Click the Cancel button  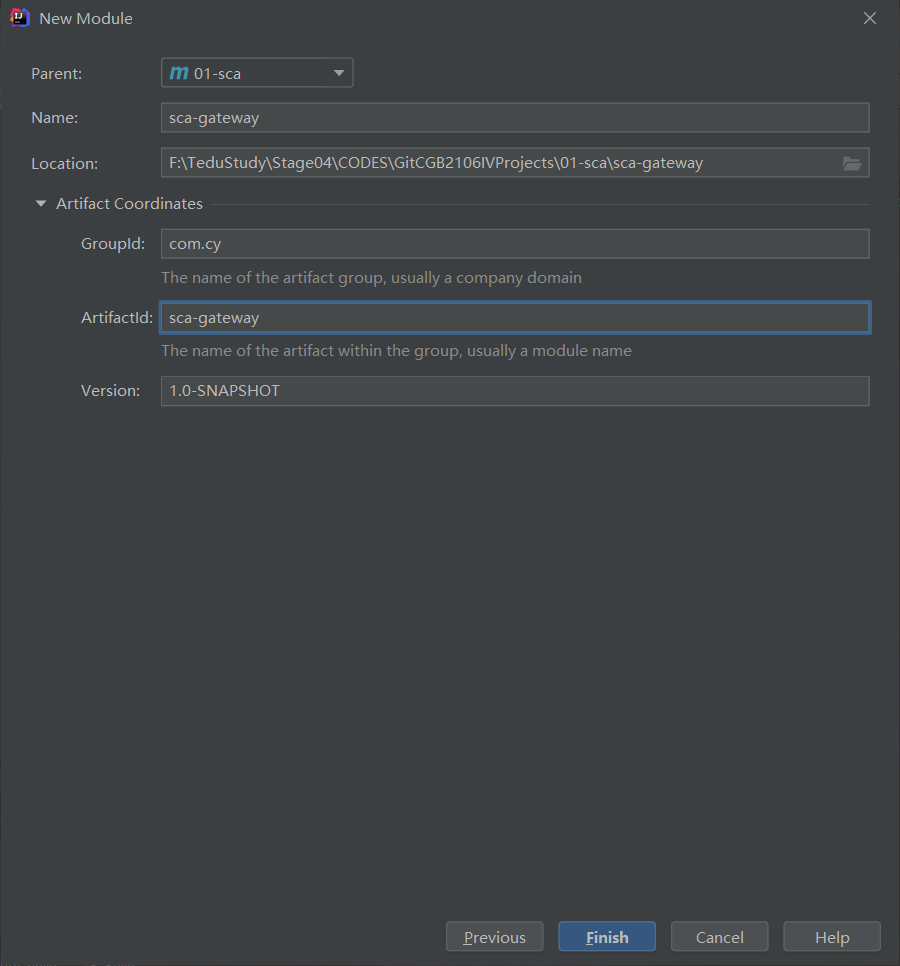(720, 936)
